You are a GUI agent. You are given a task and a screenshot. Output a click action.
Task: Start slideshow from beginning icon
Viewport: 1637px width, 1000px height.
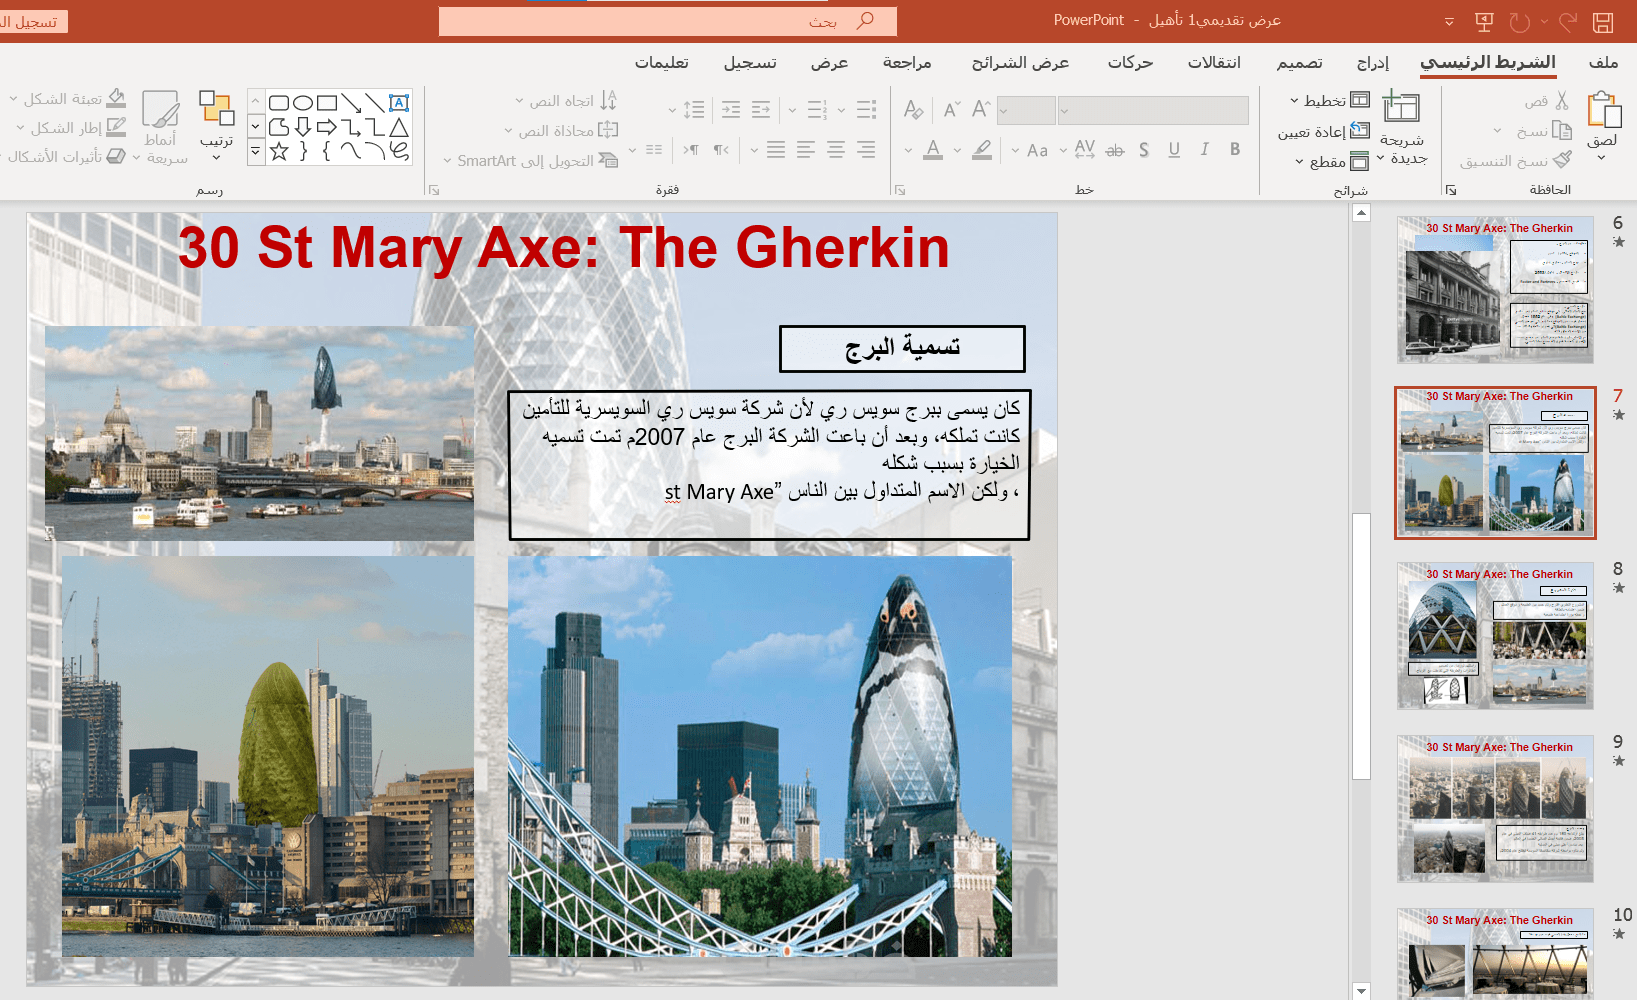pos(1484,21)
